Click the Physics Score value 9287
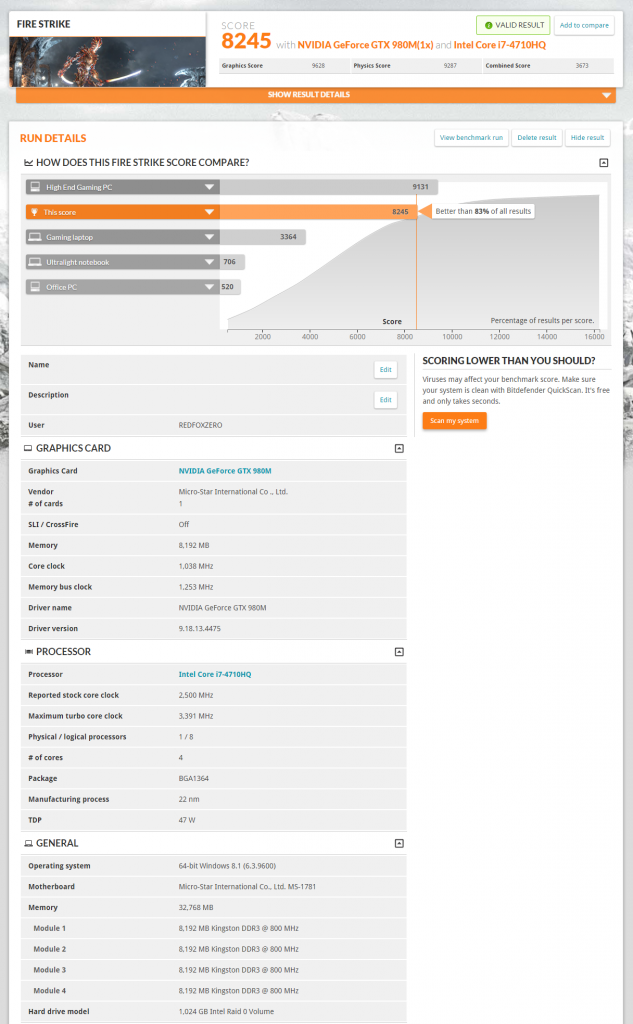 (x=450, y=66)
